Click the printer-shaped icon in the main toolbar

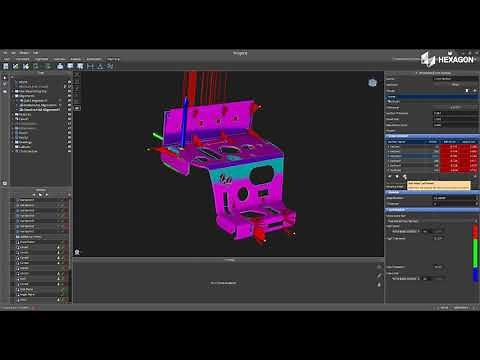pos(60,66)
